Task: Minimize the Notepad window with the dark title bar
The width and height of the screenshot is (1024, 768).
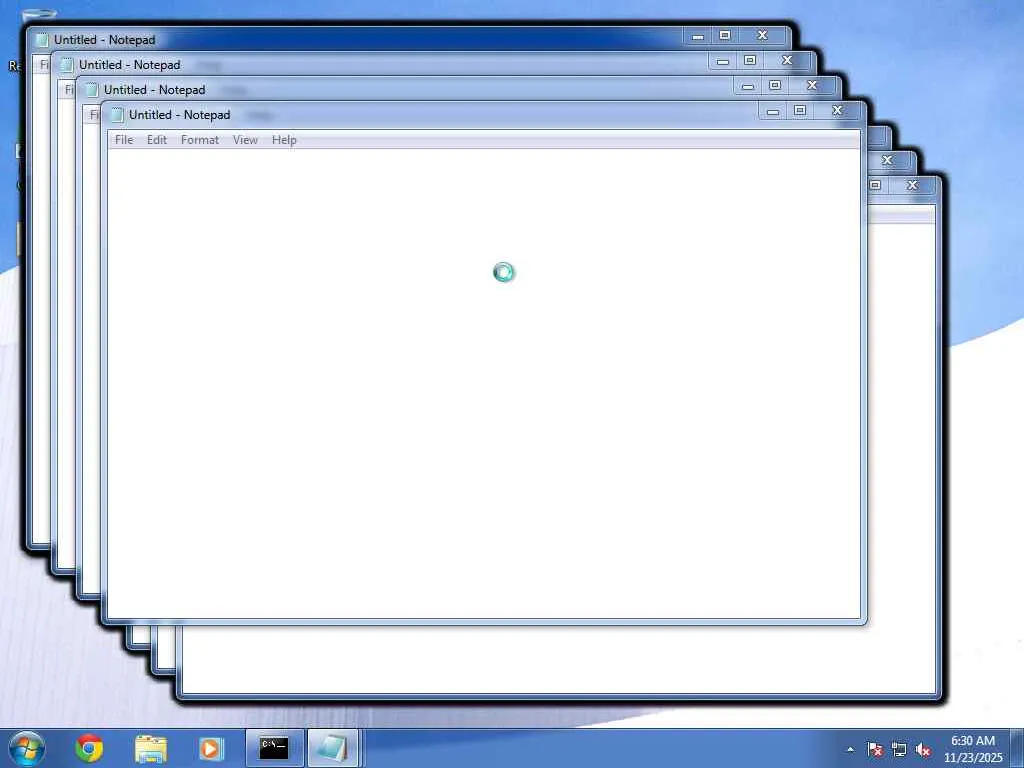Action: [x=697, y=36]
